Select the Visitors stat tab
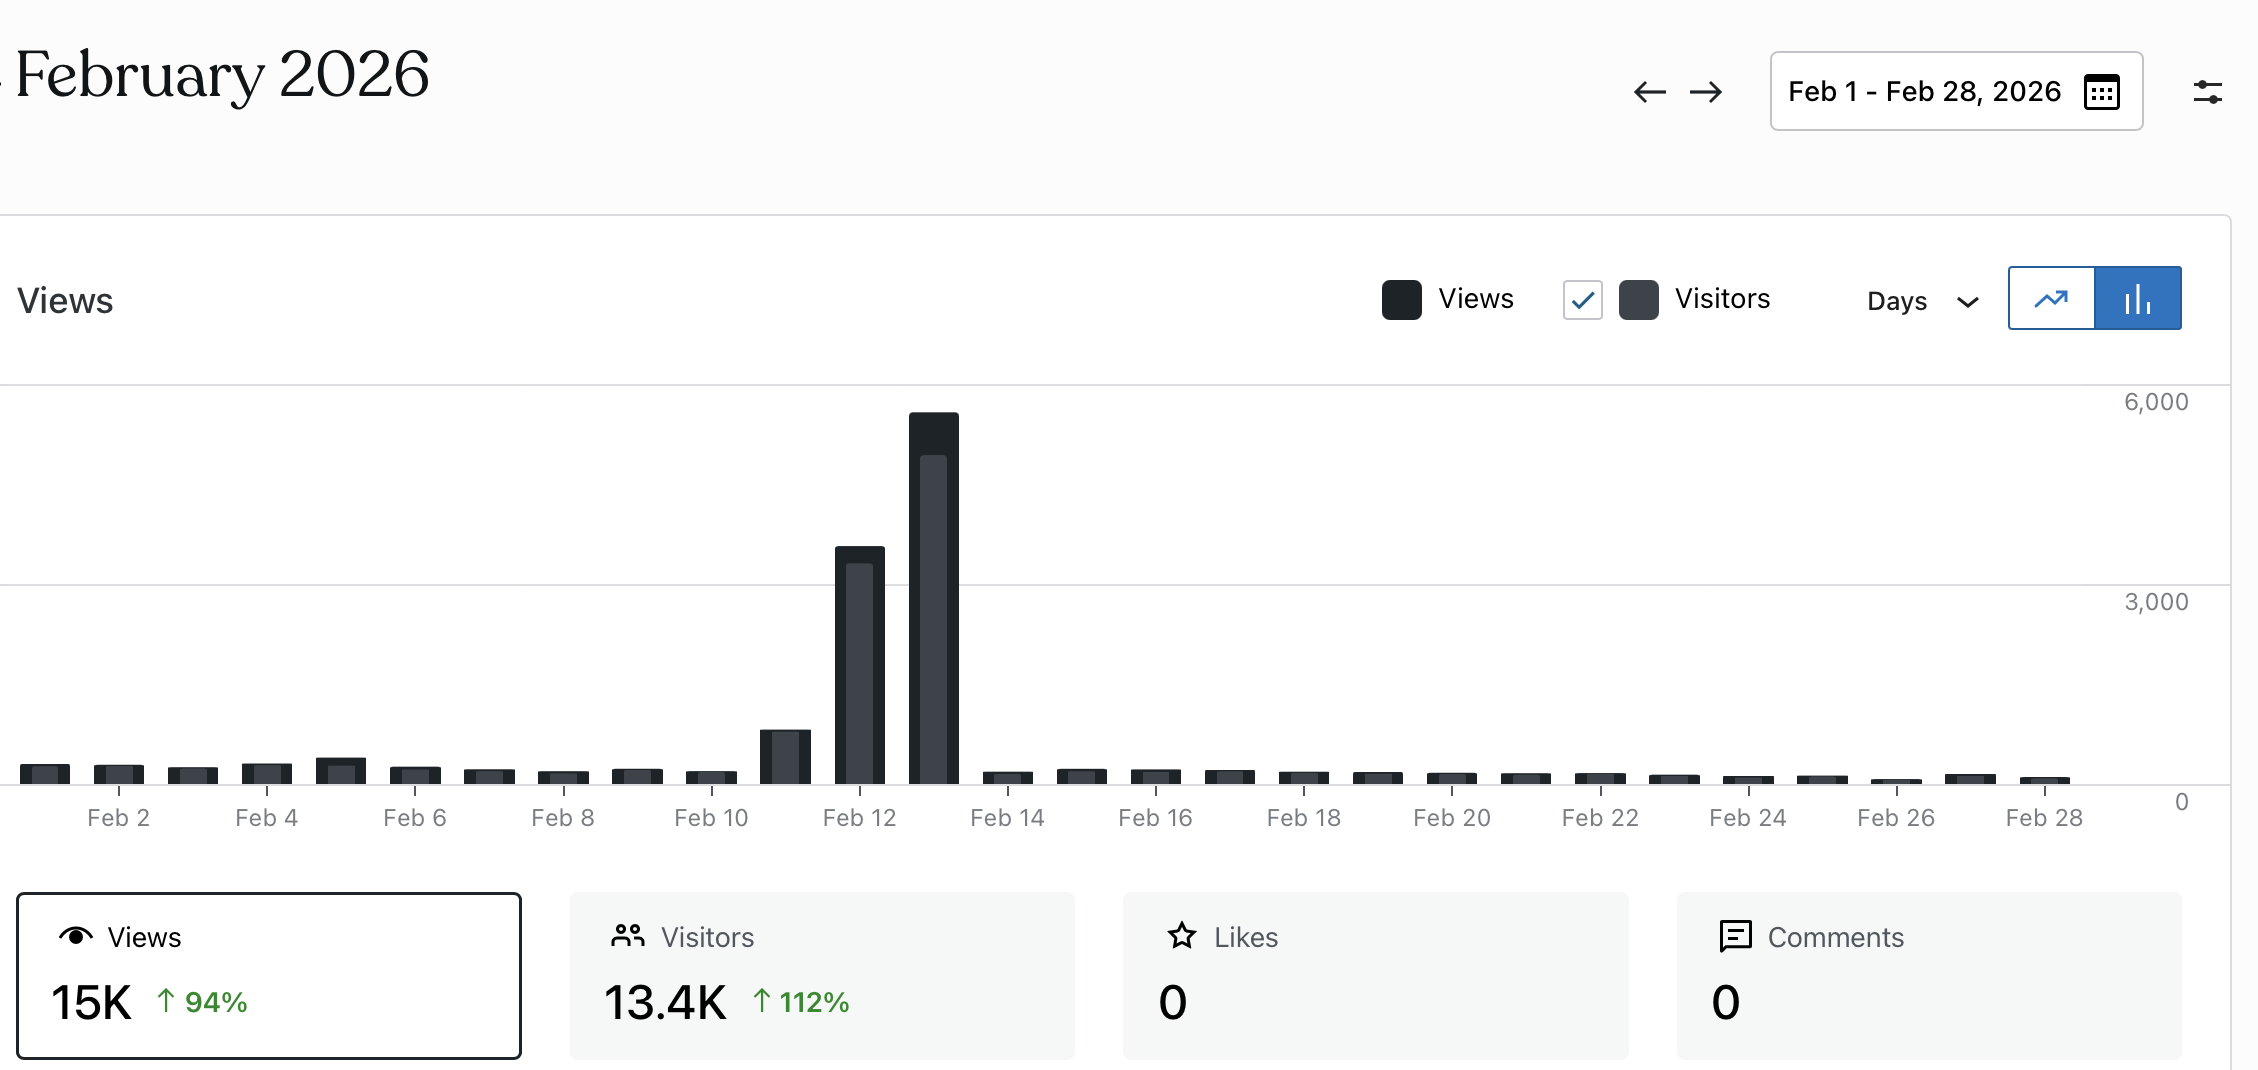Image resolution: width=2258 pixels, height=1070 pixels. point(822,975)
